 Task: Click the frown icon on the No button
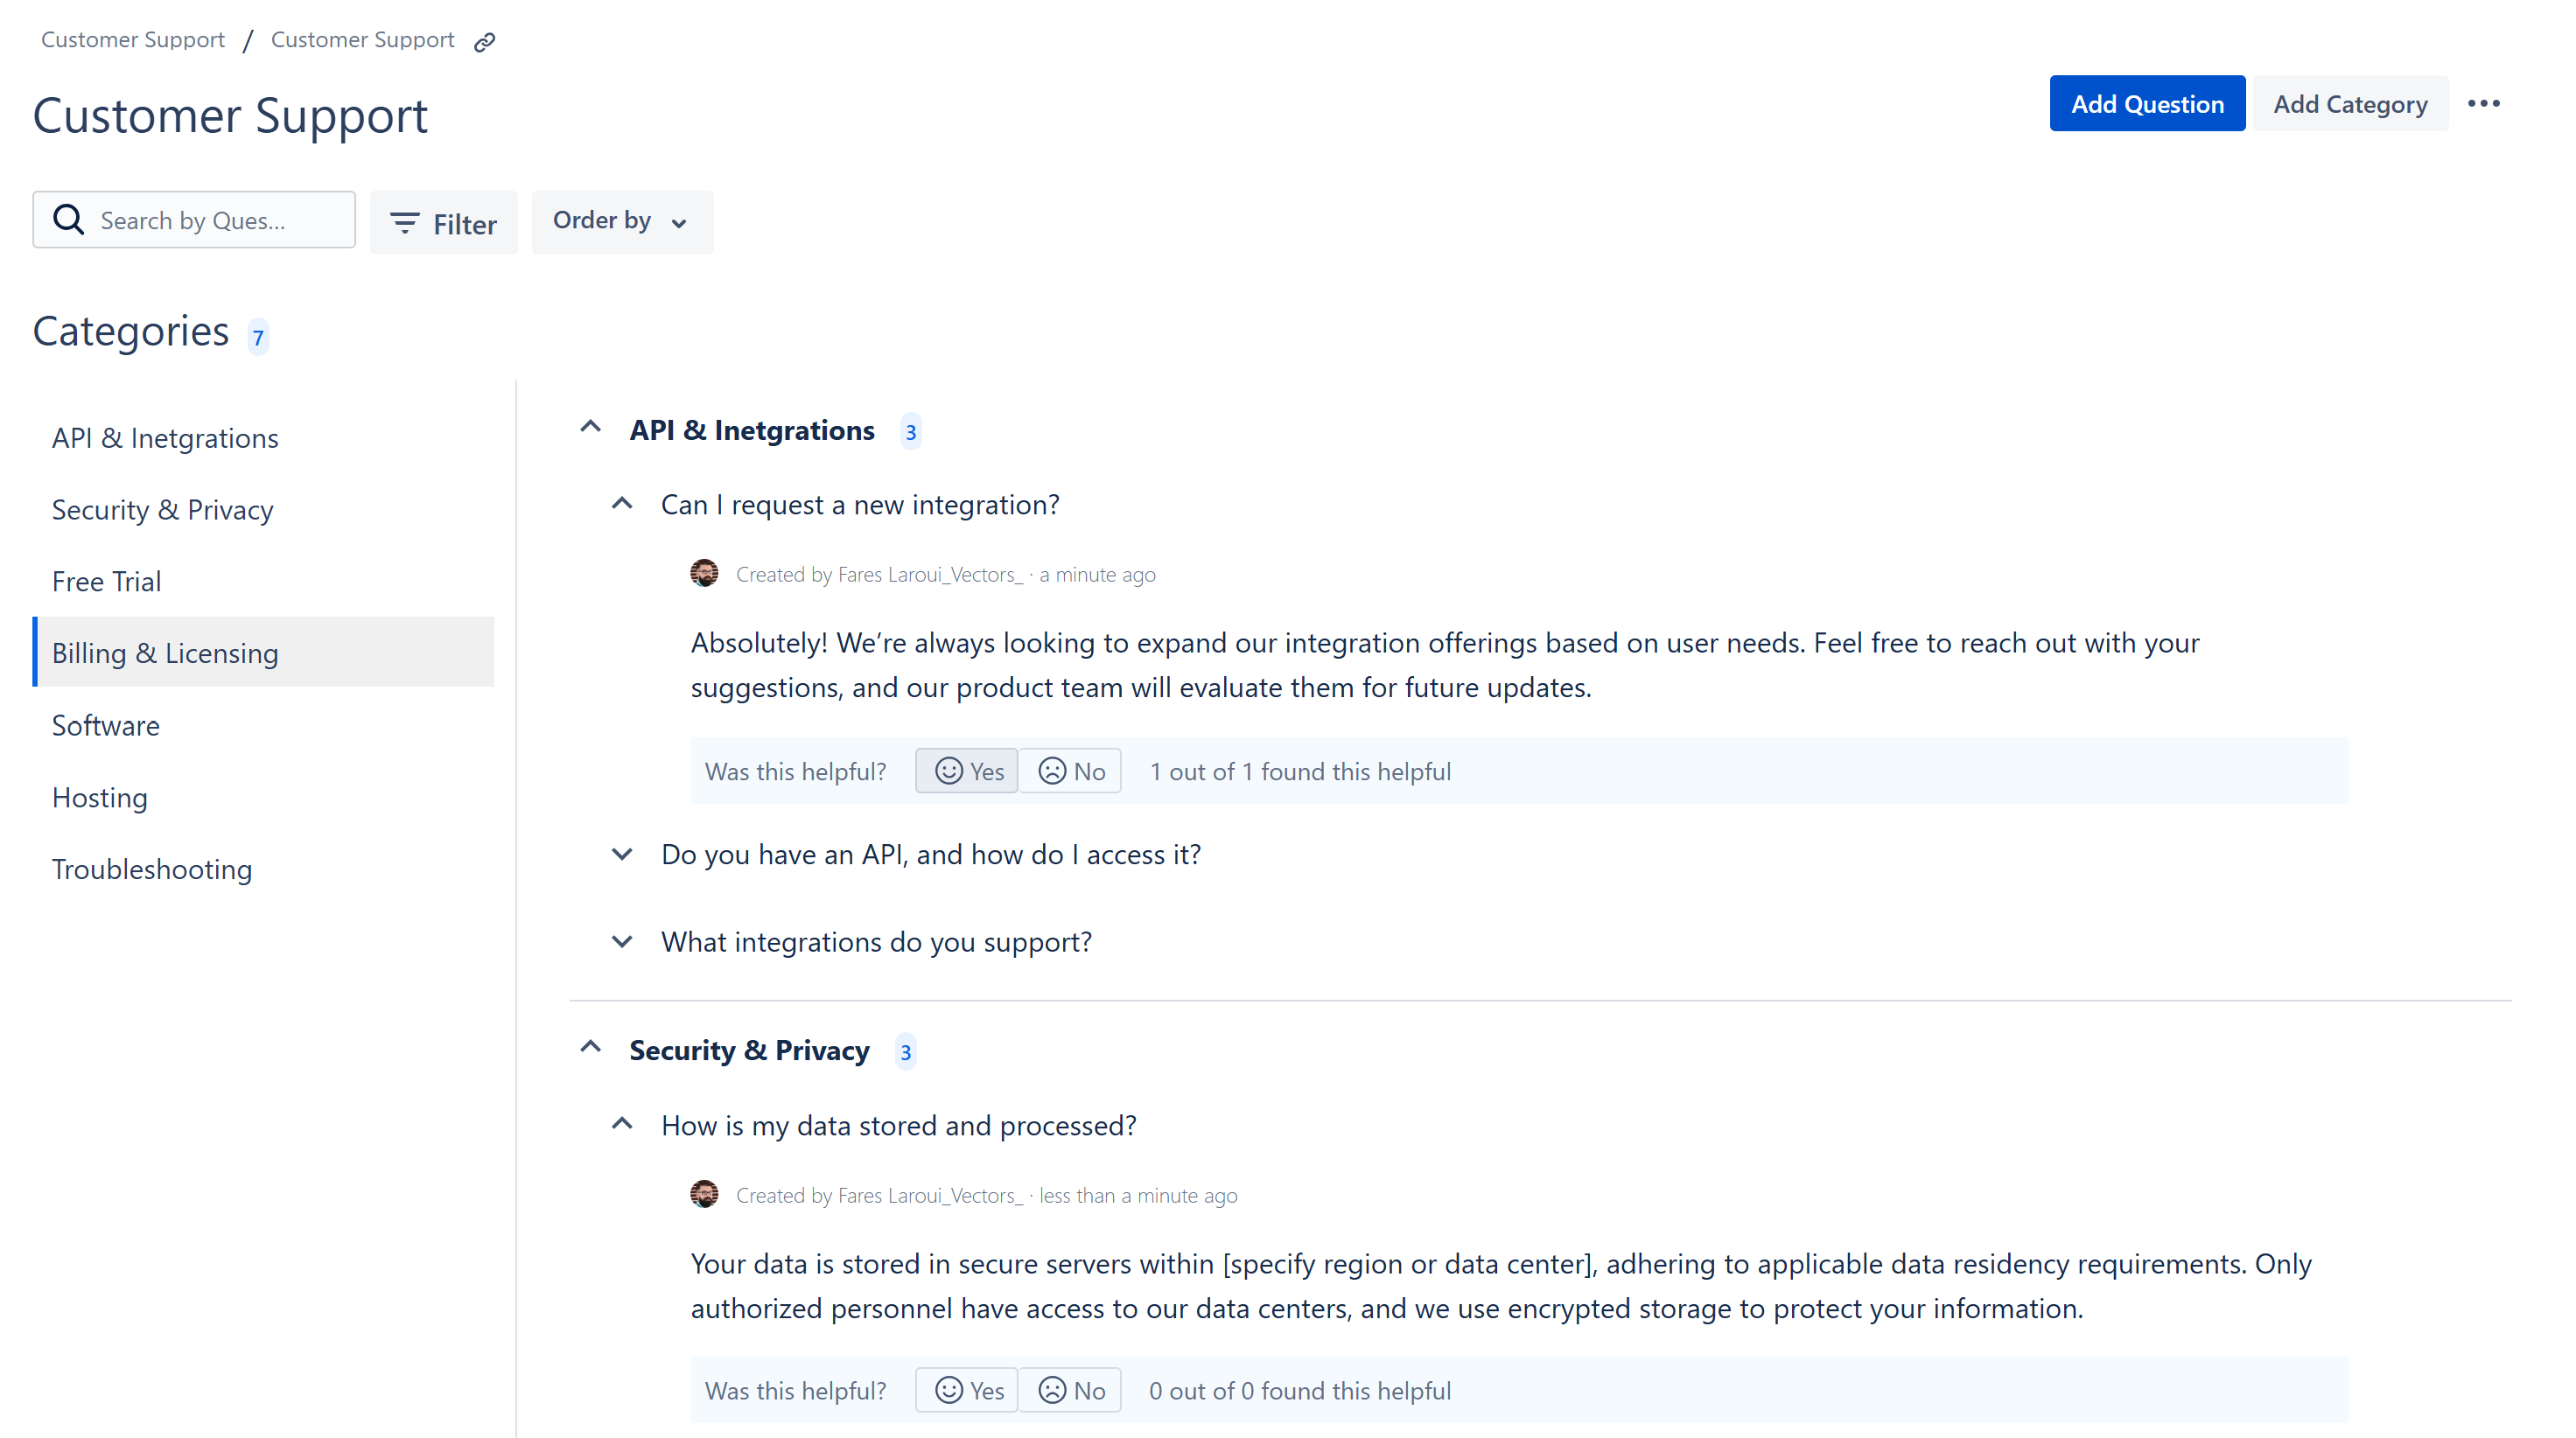pos(1051,770)
